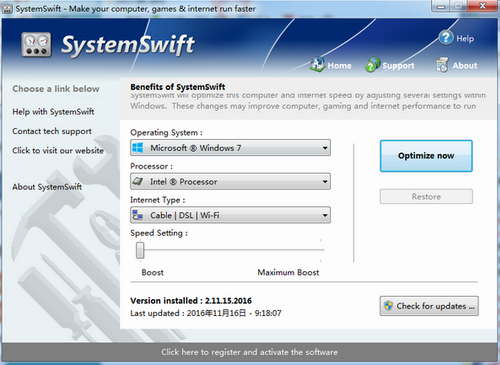This screenshot has height=365, width=500.
Task: Open the About SystemSwift sidebar link
Action: click(x=47, y=187)
